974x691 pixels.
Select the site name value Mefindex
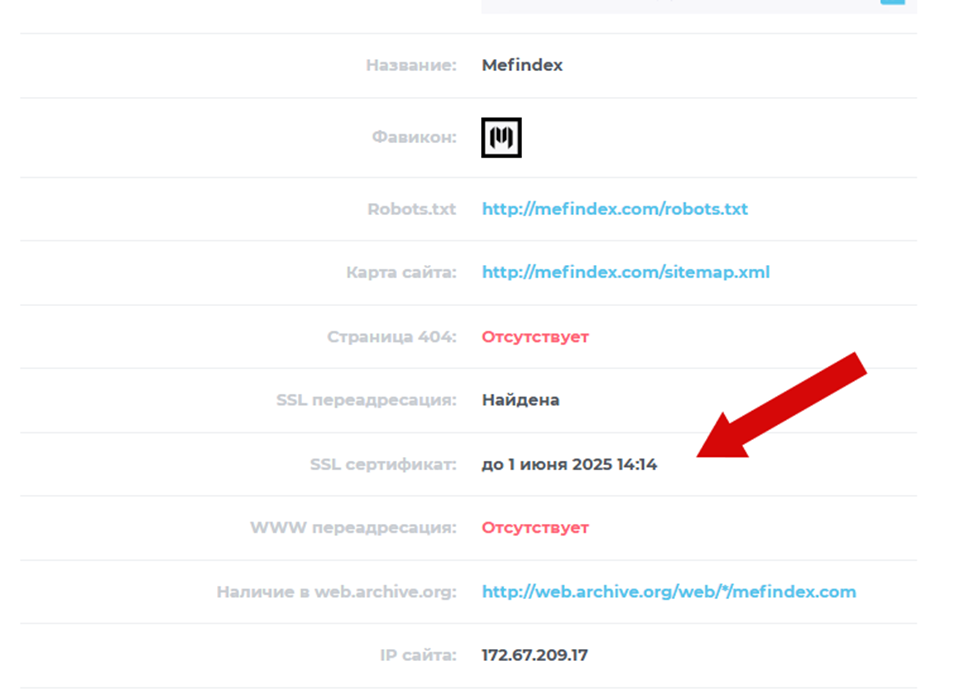tap(522, 65)
